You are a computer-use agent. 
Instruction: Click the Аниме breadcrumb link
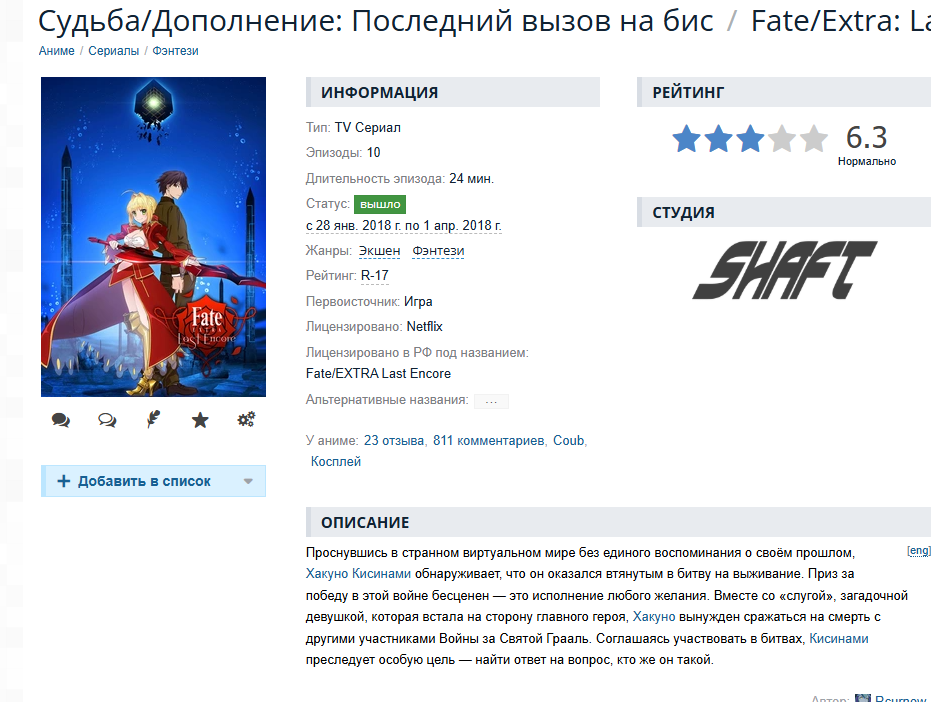[x=56, y=51]
